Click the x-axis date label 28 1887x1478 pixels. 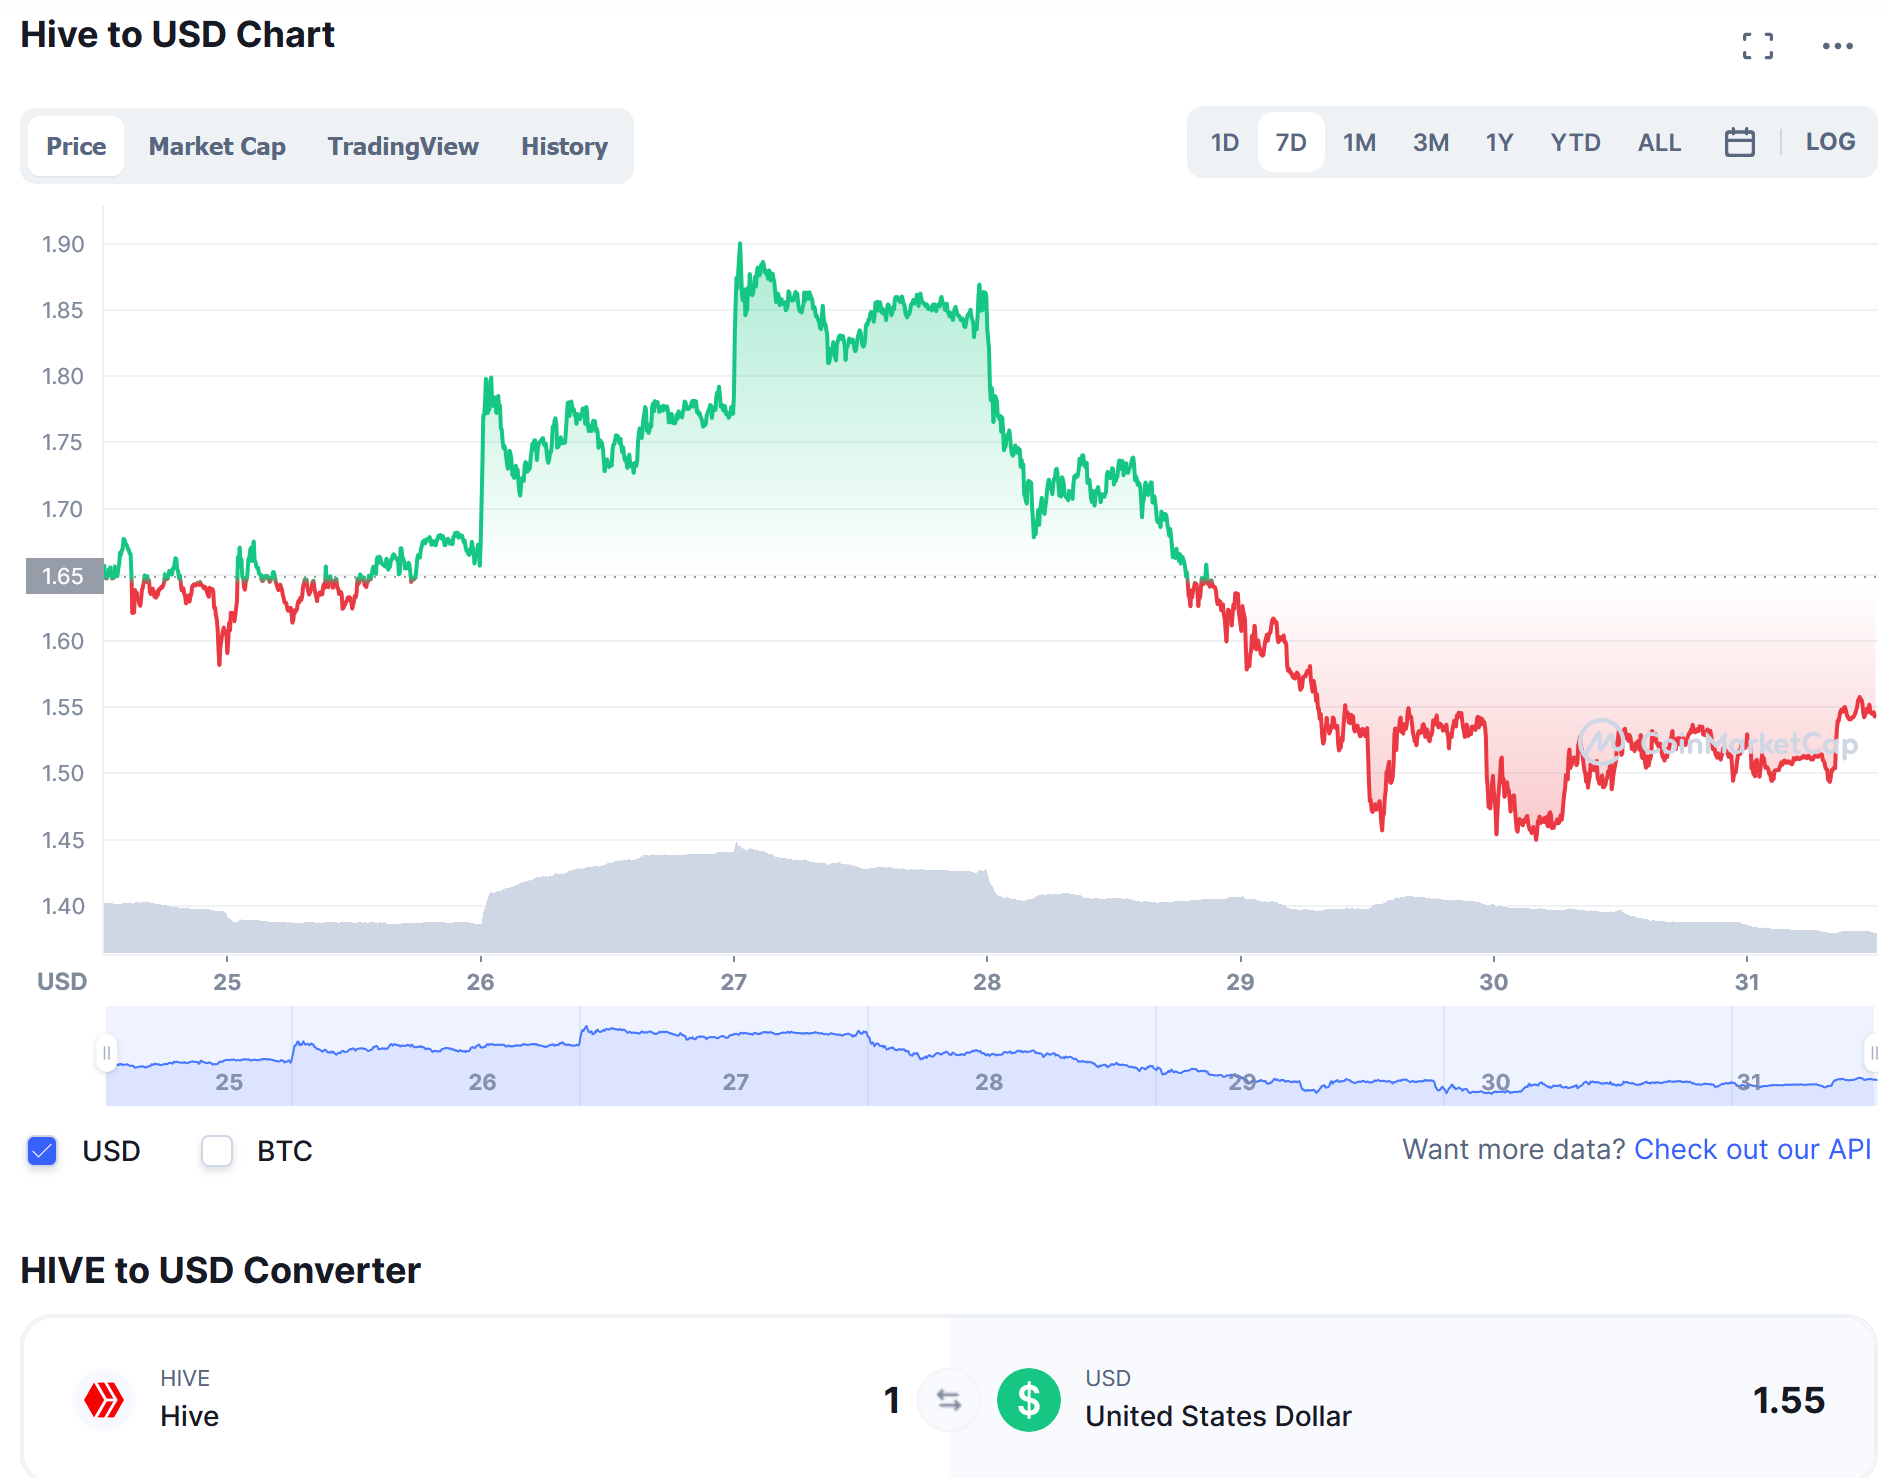click(x=987, y=982)
